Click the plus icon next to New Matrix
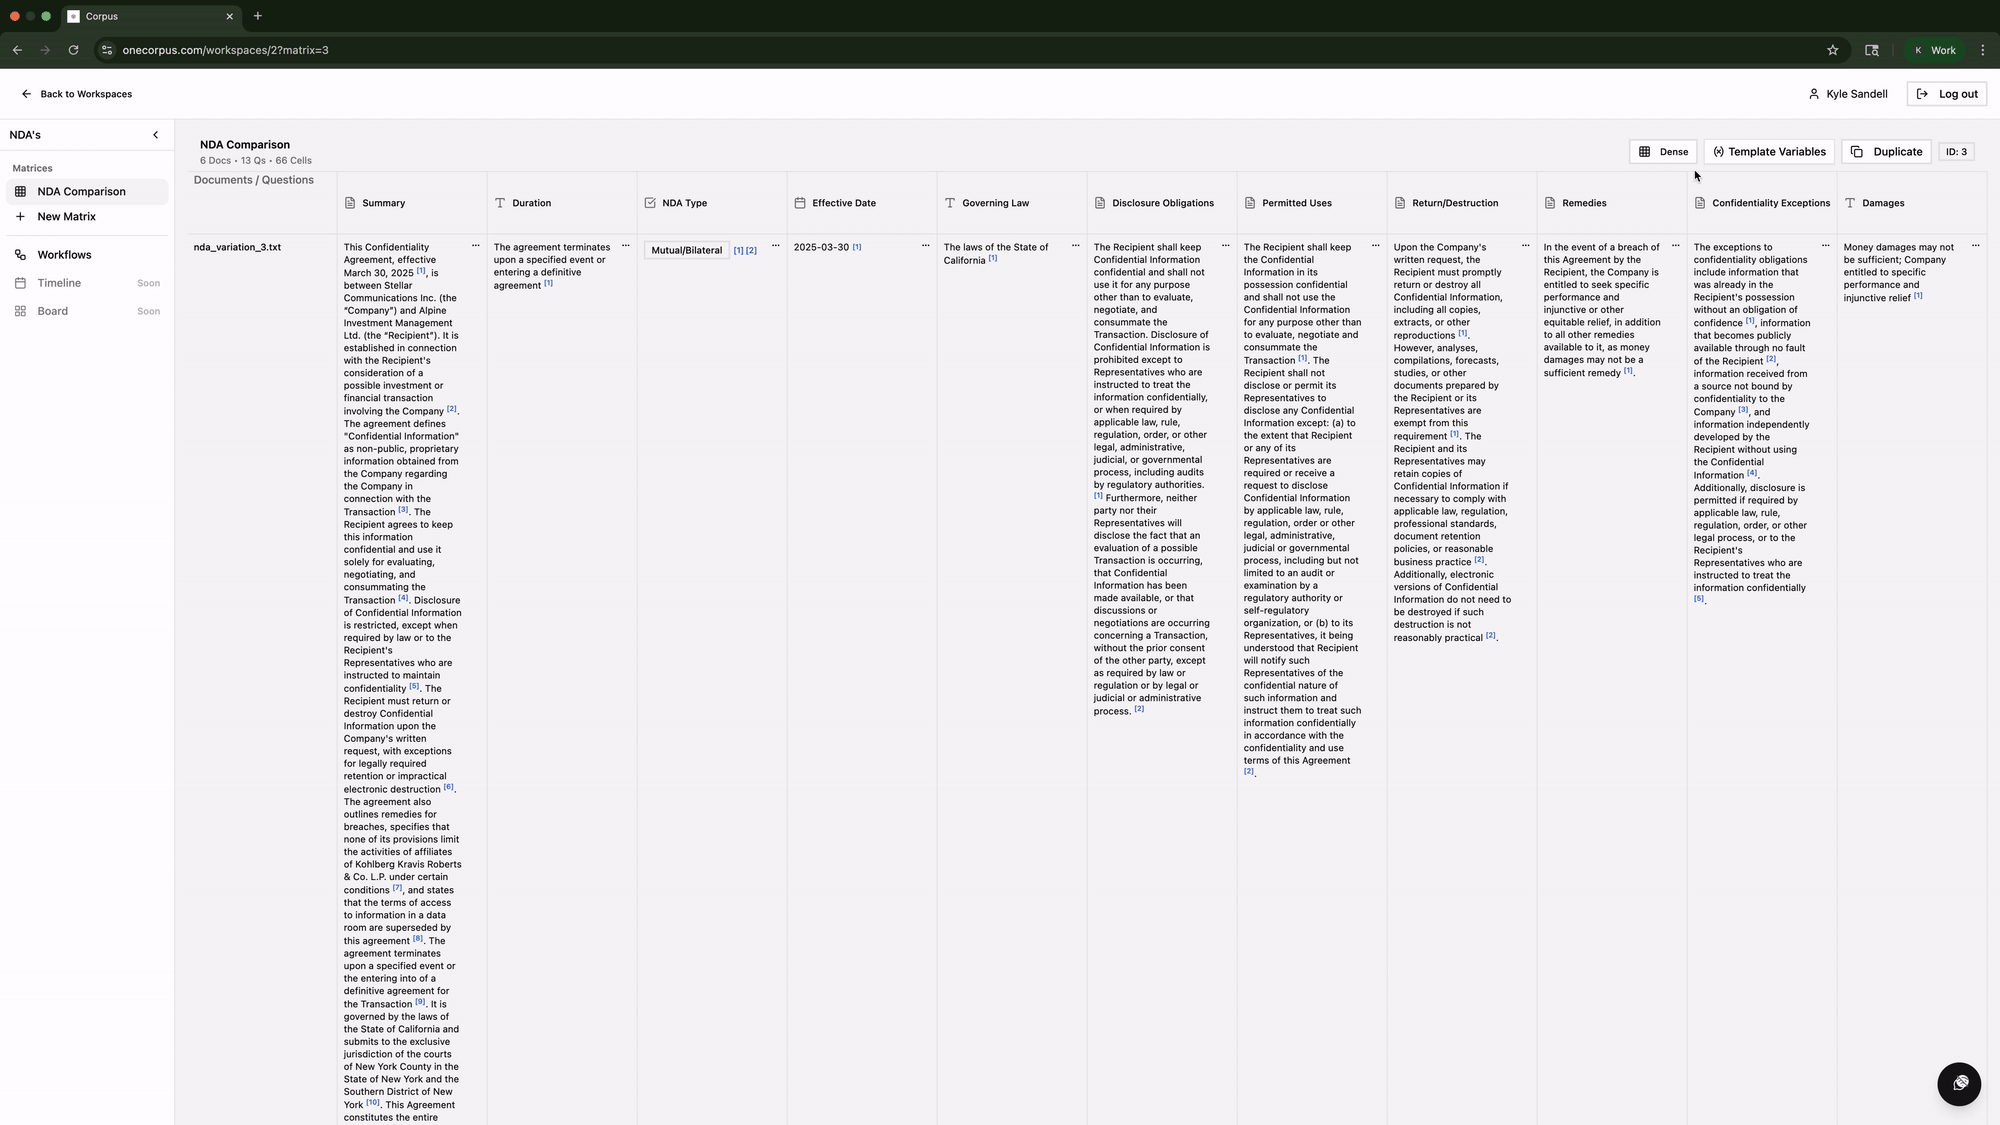The height and width of the screenshot is (1125, 2000). (x=20, y=216)
